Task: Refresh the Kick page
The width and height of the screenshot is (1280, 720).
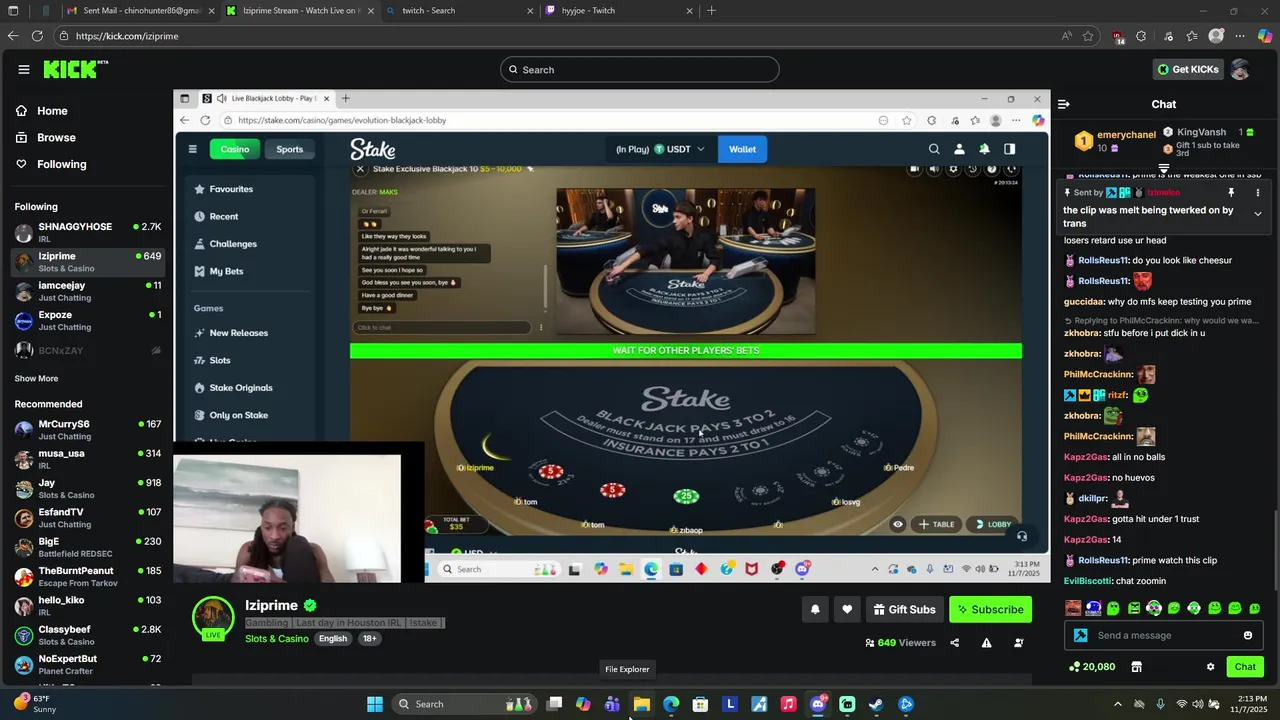Action: [x=37, y=36]
